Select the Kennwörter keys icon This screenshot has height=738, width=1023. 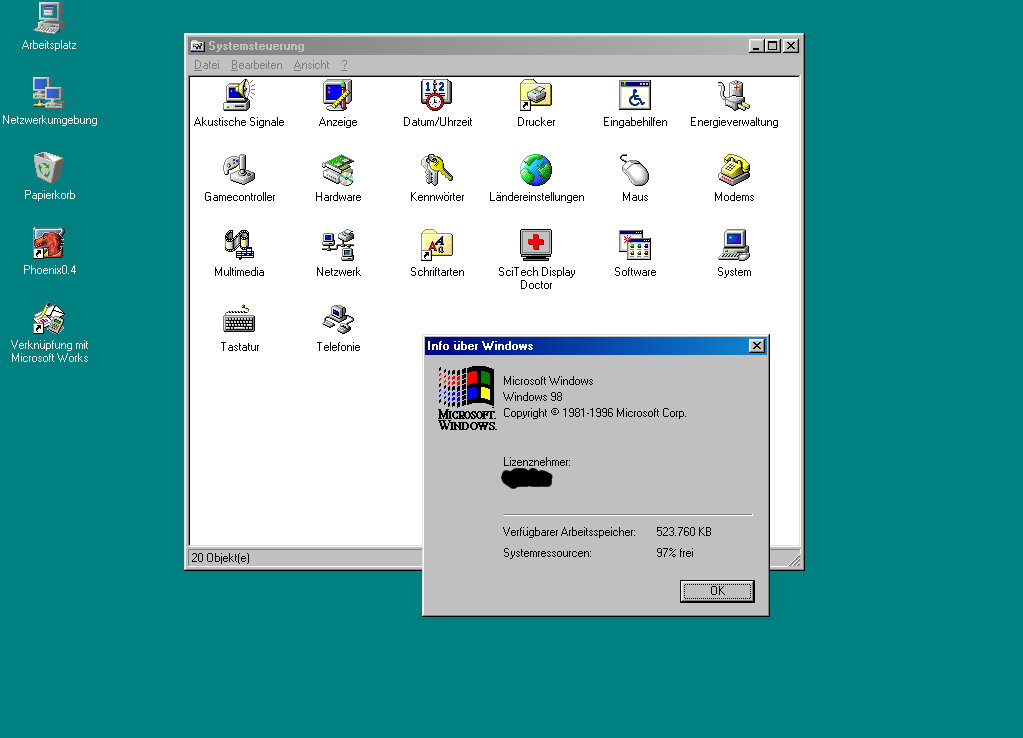(437, 170)
